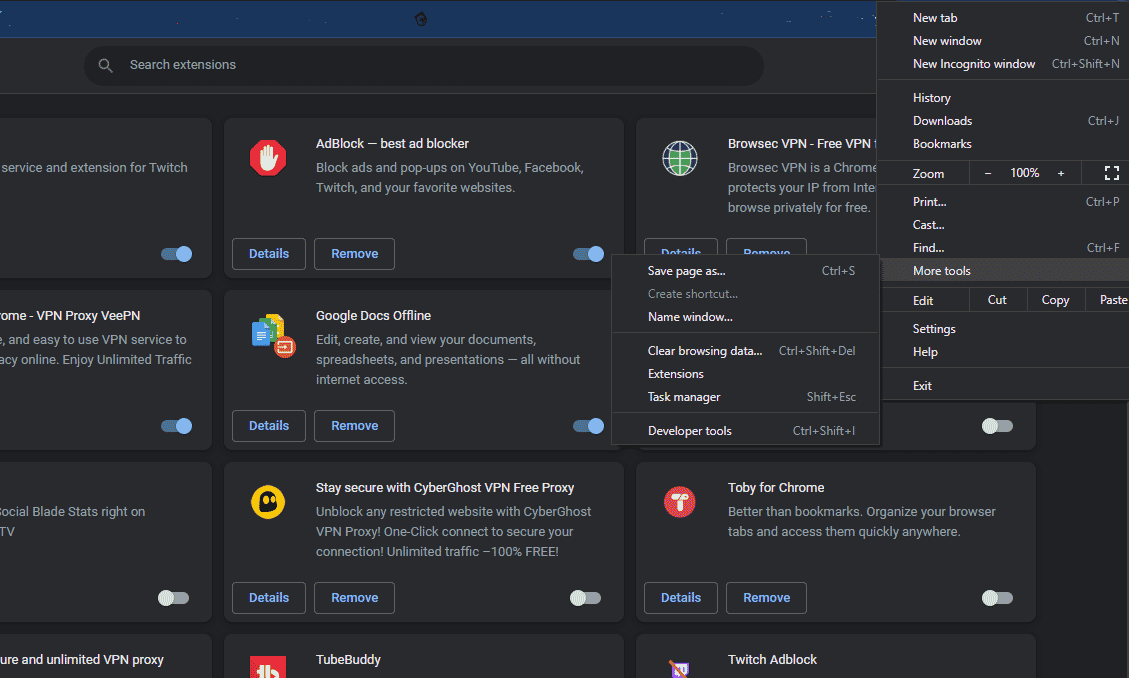The image size is (1129, 678).
Task: Decrease zoom with the minus button
Action: pyautogui.click(x=988, y=173)
